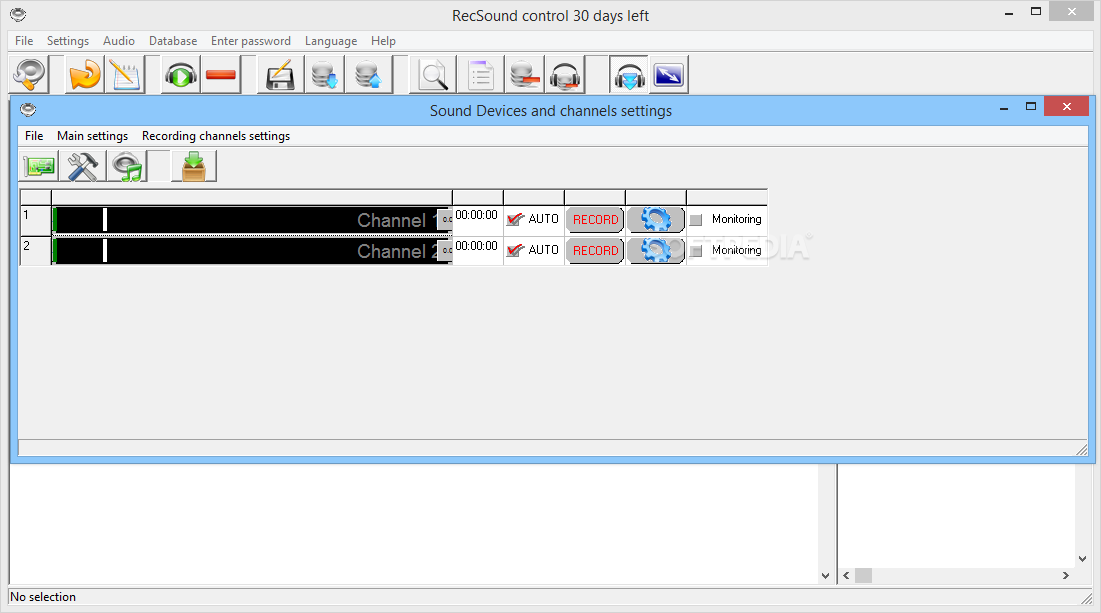Open the Main settings menu
1101x613 pixels.
point(93,136)
